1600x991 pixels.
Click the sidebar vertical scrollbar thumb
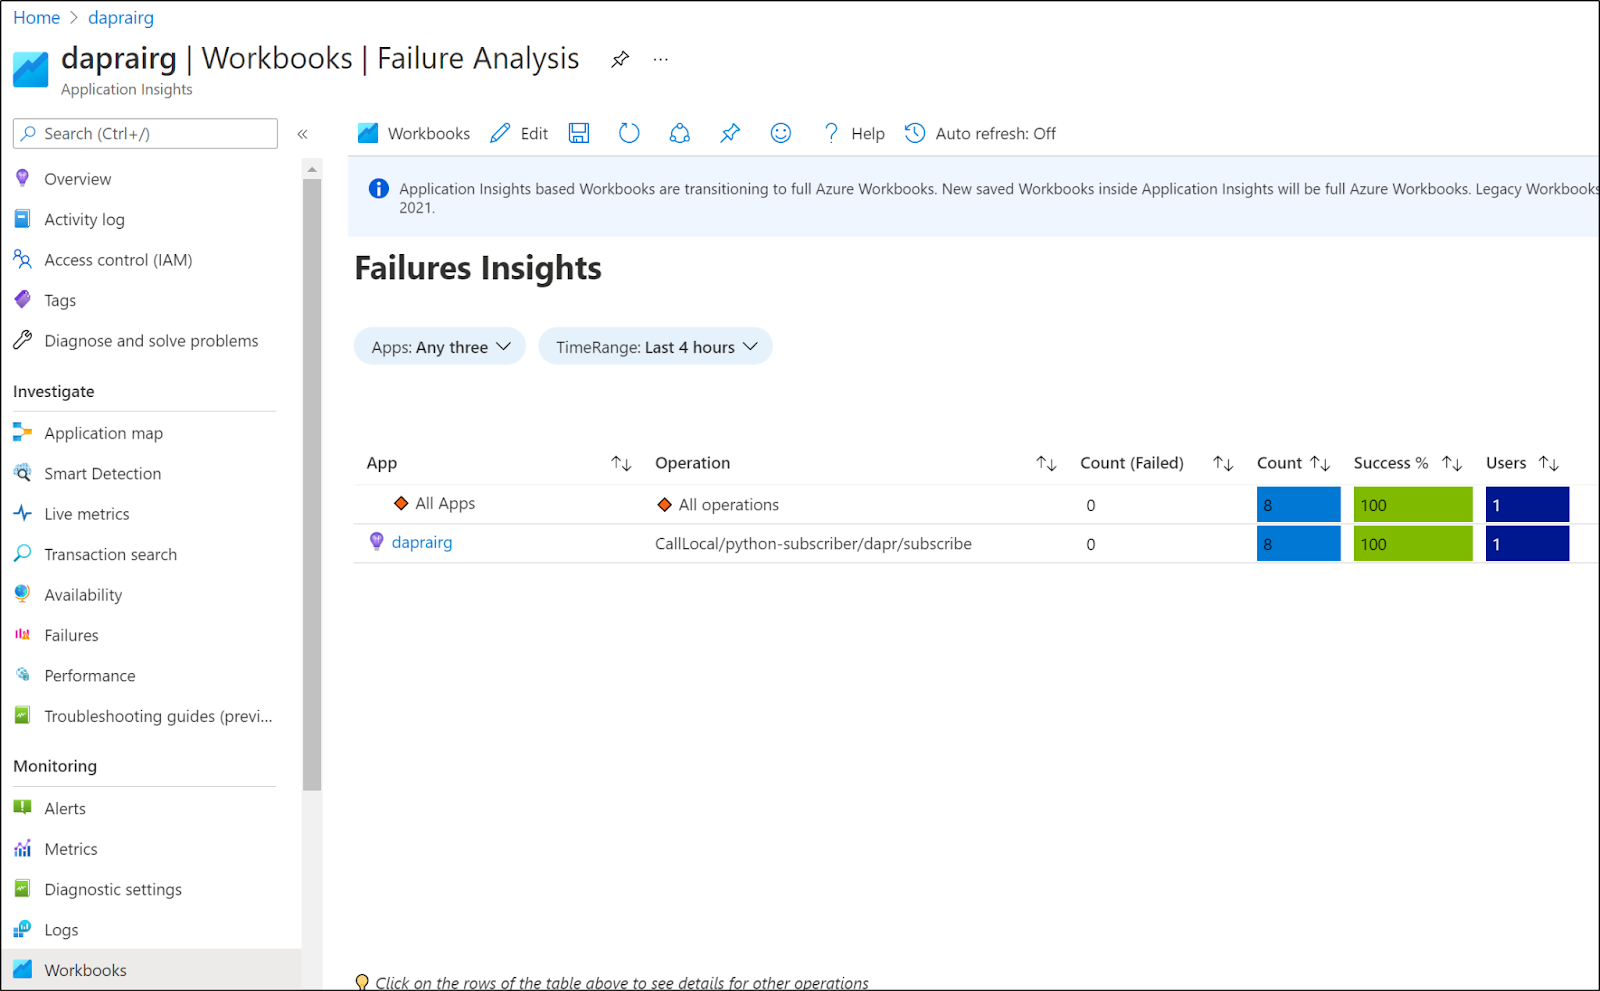(x=312, y=485)
